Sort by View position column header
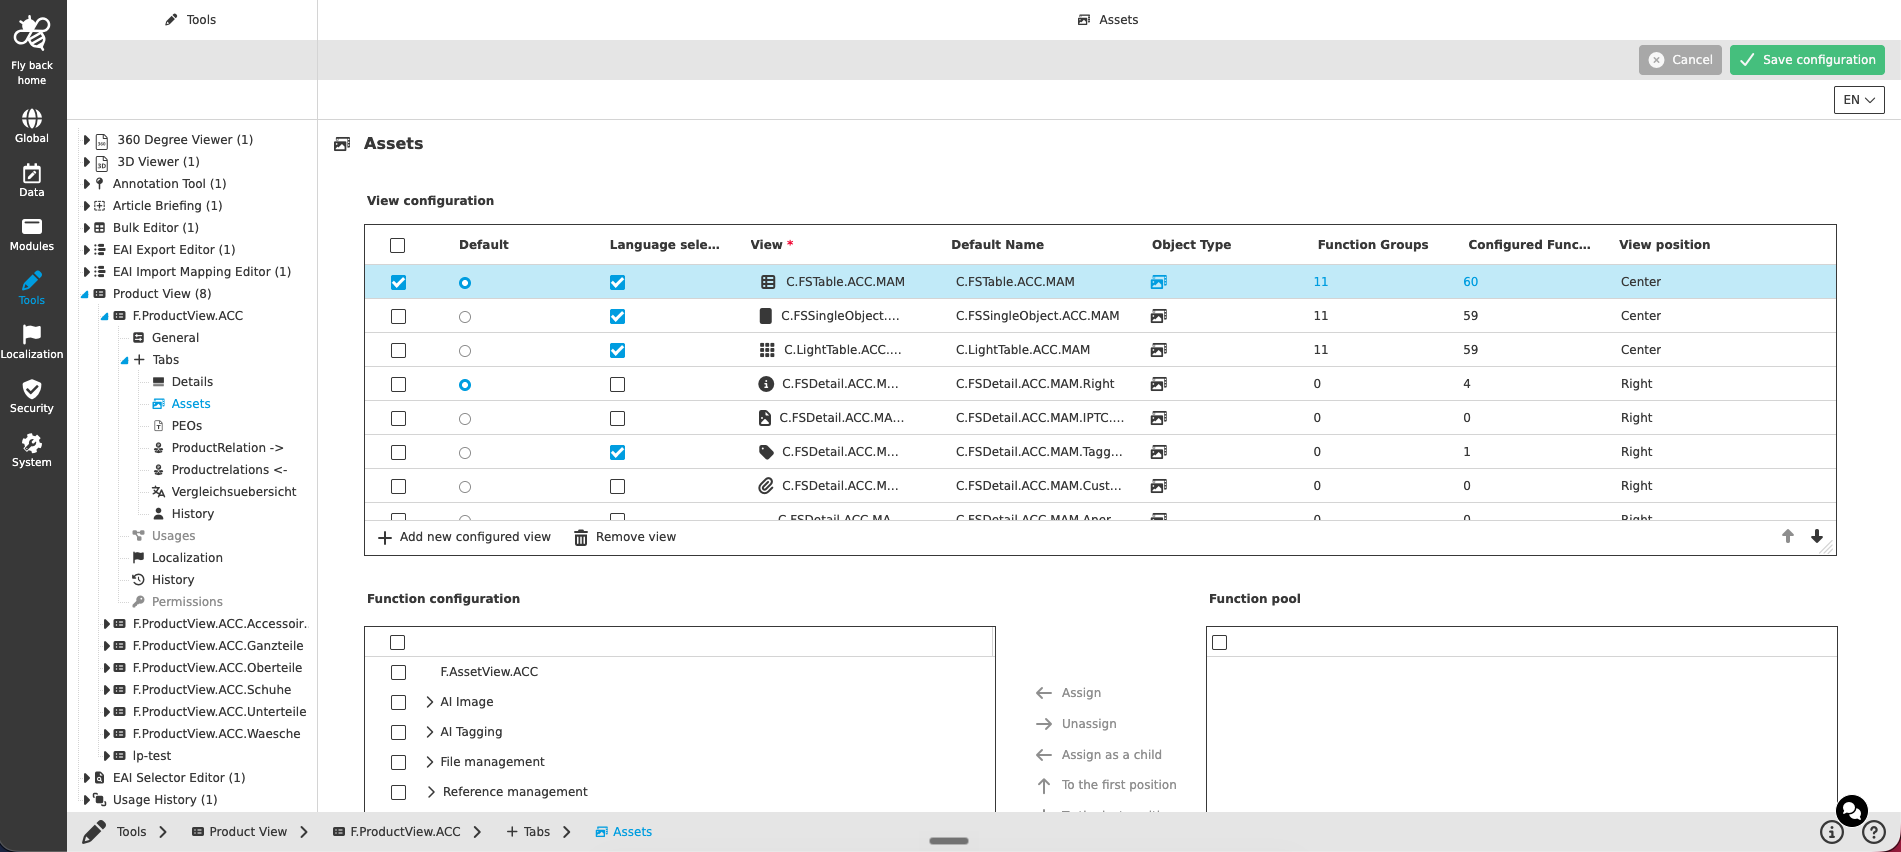 (x=1664, y=245)
